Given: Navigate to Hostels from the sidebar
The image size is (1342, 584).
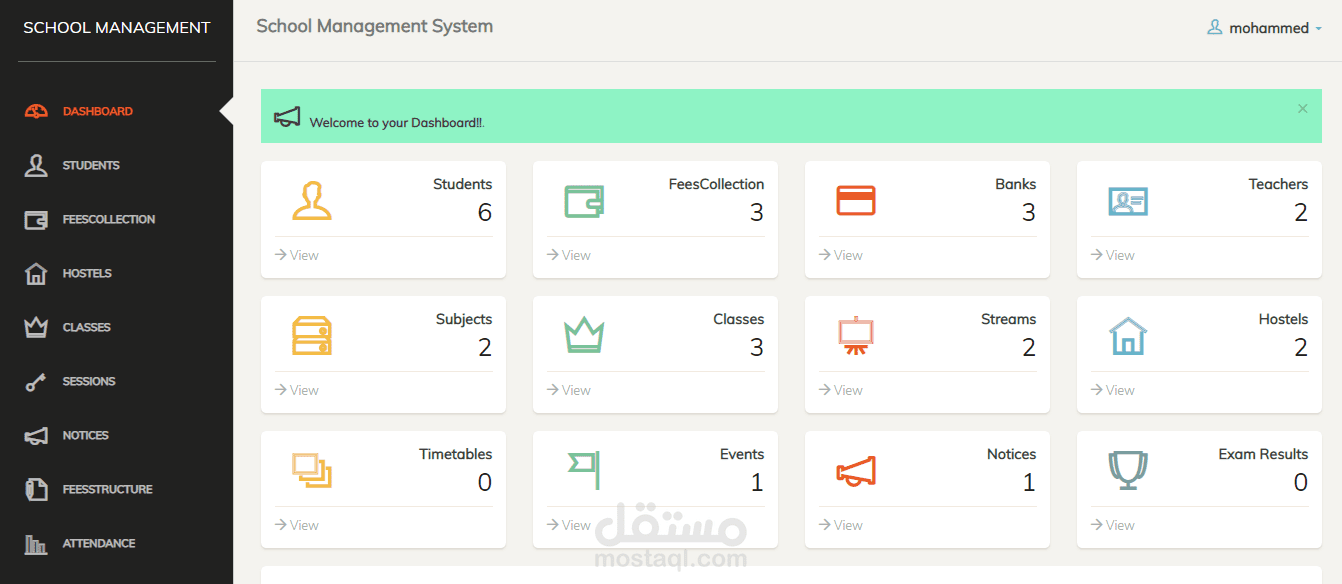Looking at the screenshot, I should coord(87,273).
